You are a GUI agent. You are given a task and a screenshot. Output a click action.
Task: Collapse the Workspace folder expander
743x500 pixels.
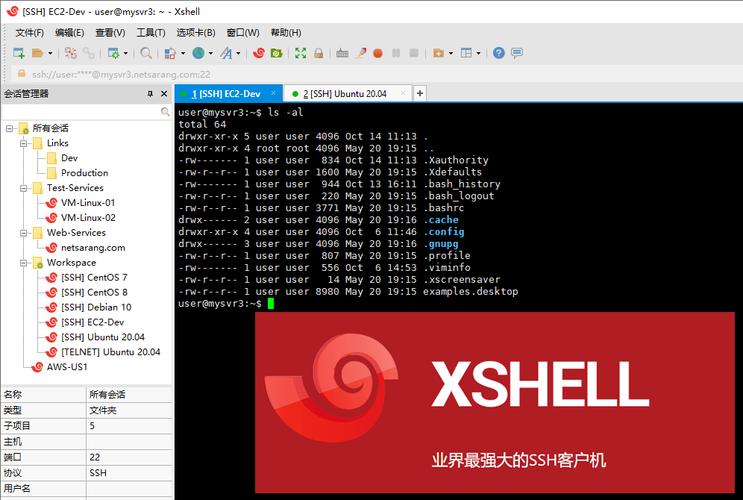pyautogui.click(x=23, y=263)
